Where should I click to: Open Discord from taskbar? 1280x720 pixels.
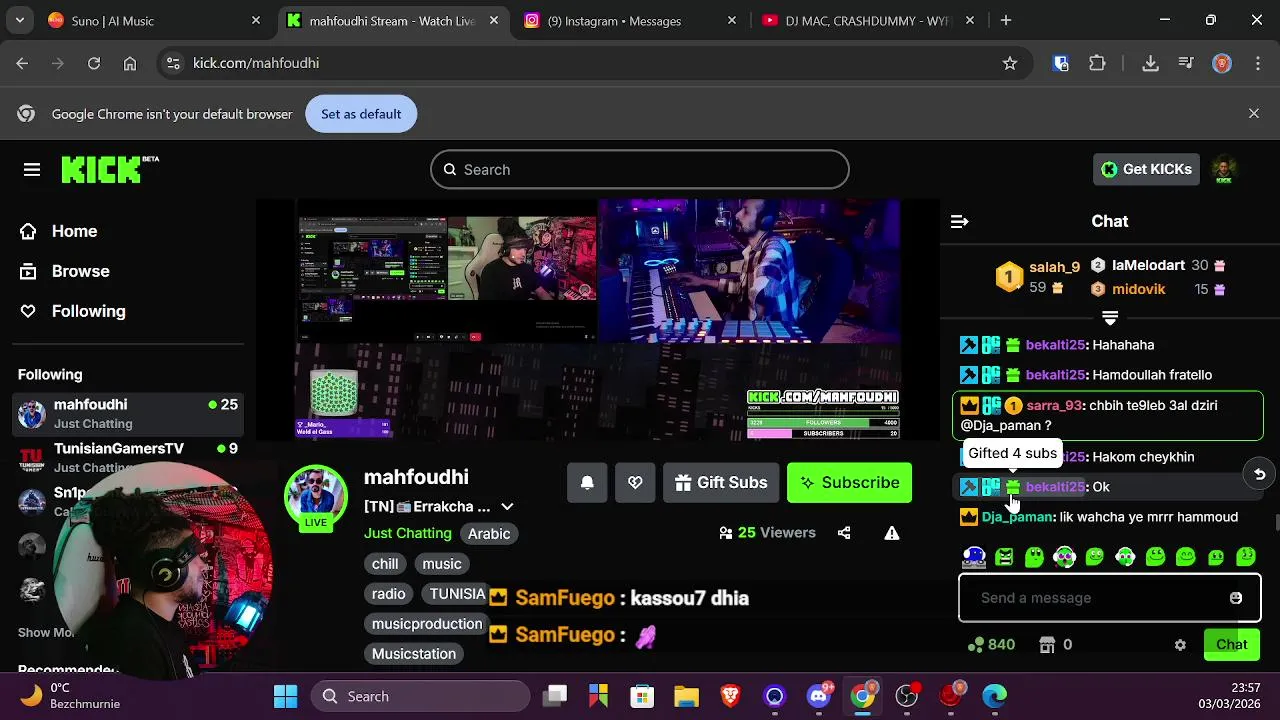tap(819, 696)
